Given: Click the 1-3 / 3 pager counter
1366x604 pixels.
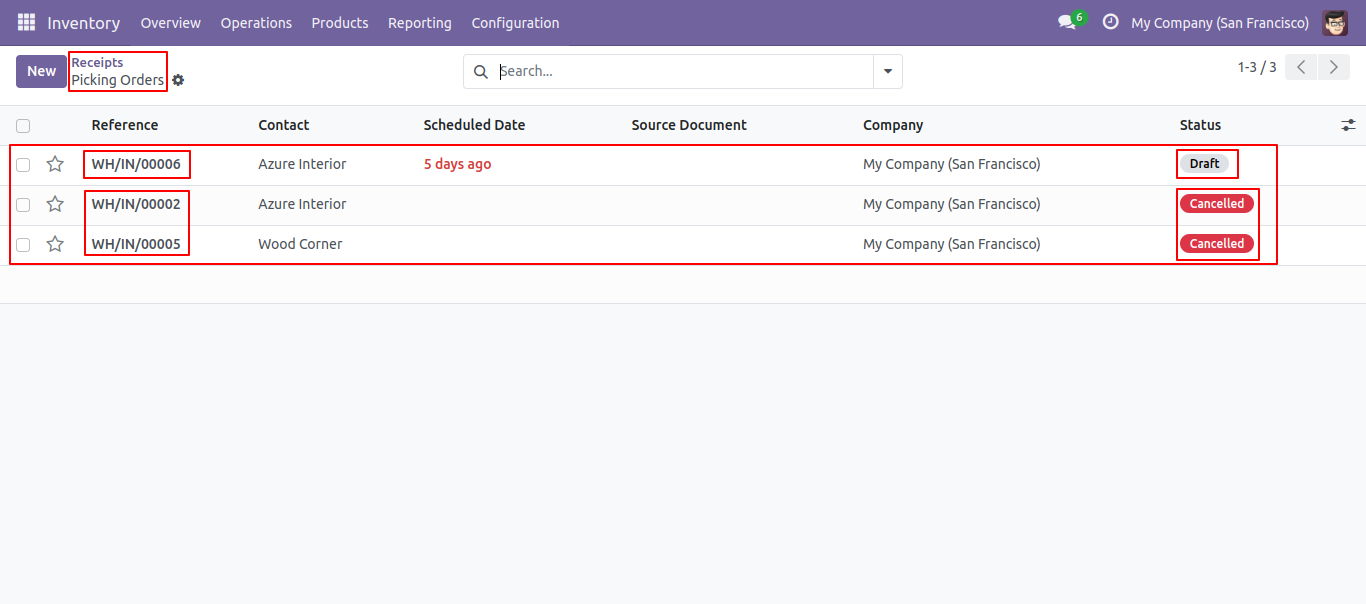Looking at the screenshot, I should point(1257,67).
